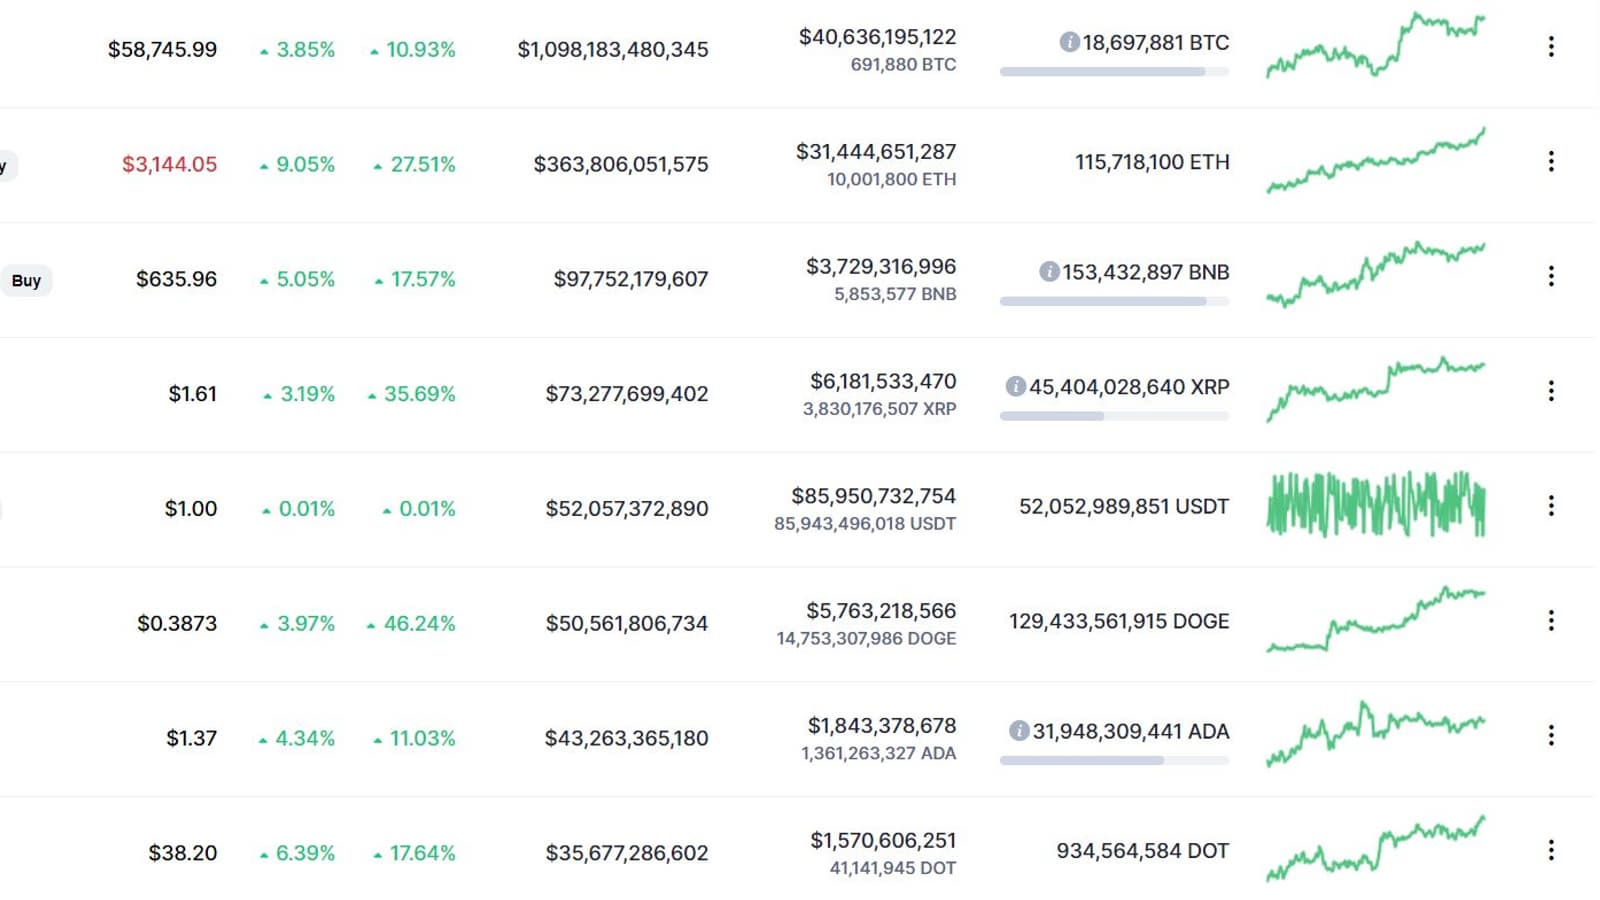This screenshot has width=1600, height=900.
Task: Open the three-dot menu in the XRP row
Action: (x=1551, y=392)
